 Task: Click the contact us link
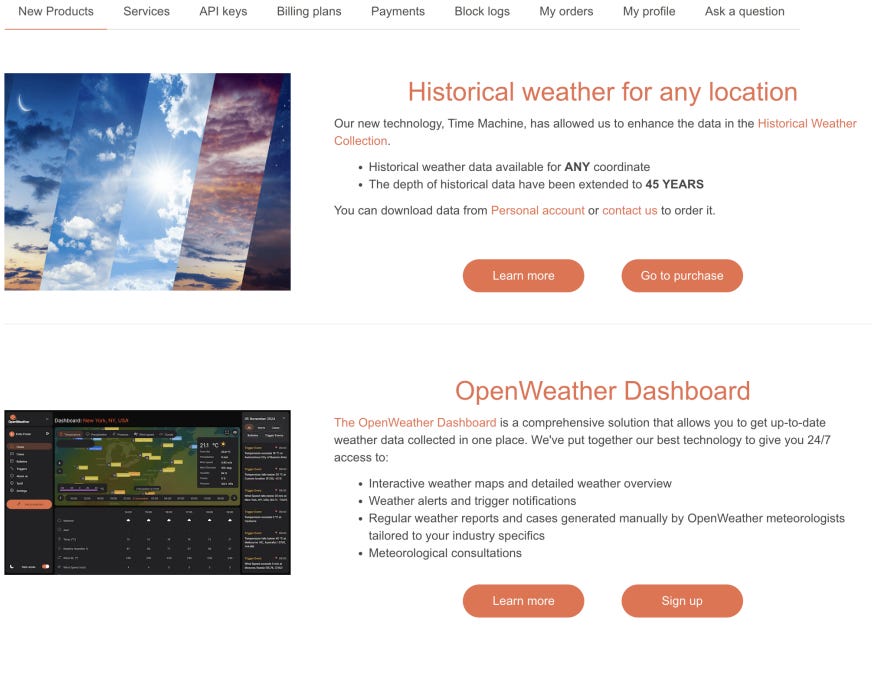630,210
